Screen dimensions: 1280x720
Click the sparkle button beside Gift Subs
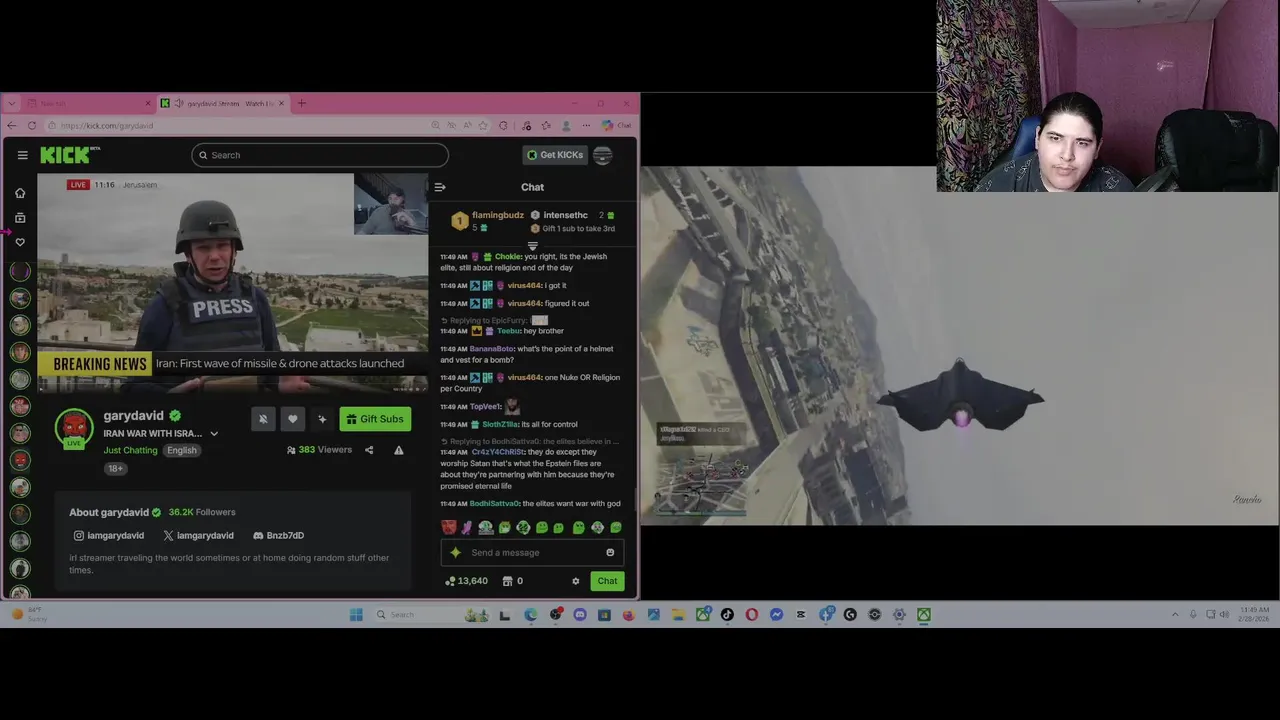[322, 419]
